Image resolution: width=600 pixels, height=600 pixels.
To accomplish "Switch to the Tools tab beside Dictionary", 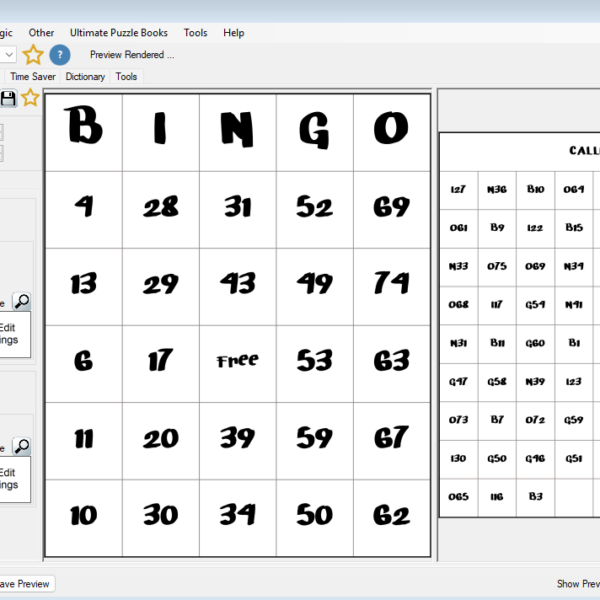I will coord(126,76).
